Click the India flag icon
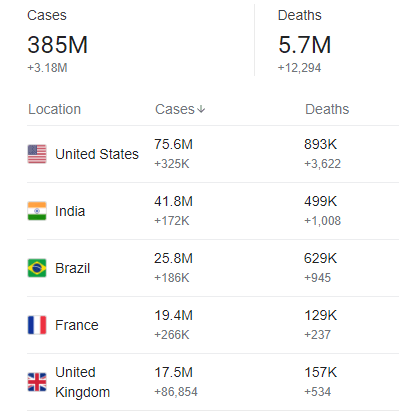 click(37, 211)
